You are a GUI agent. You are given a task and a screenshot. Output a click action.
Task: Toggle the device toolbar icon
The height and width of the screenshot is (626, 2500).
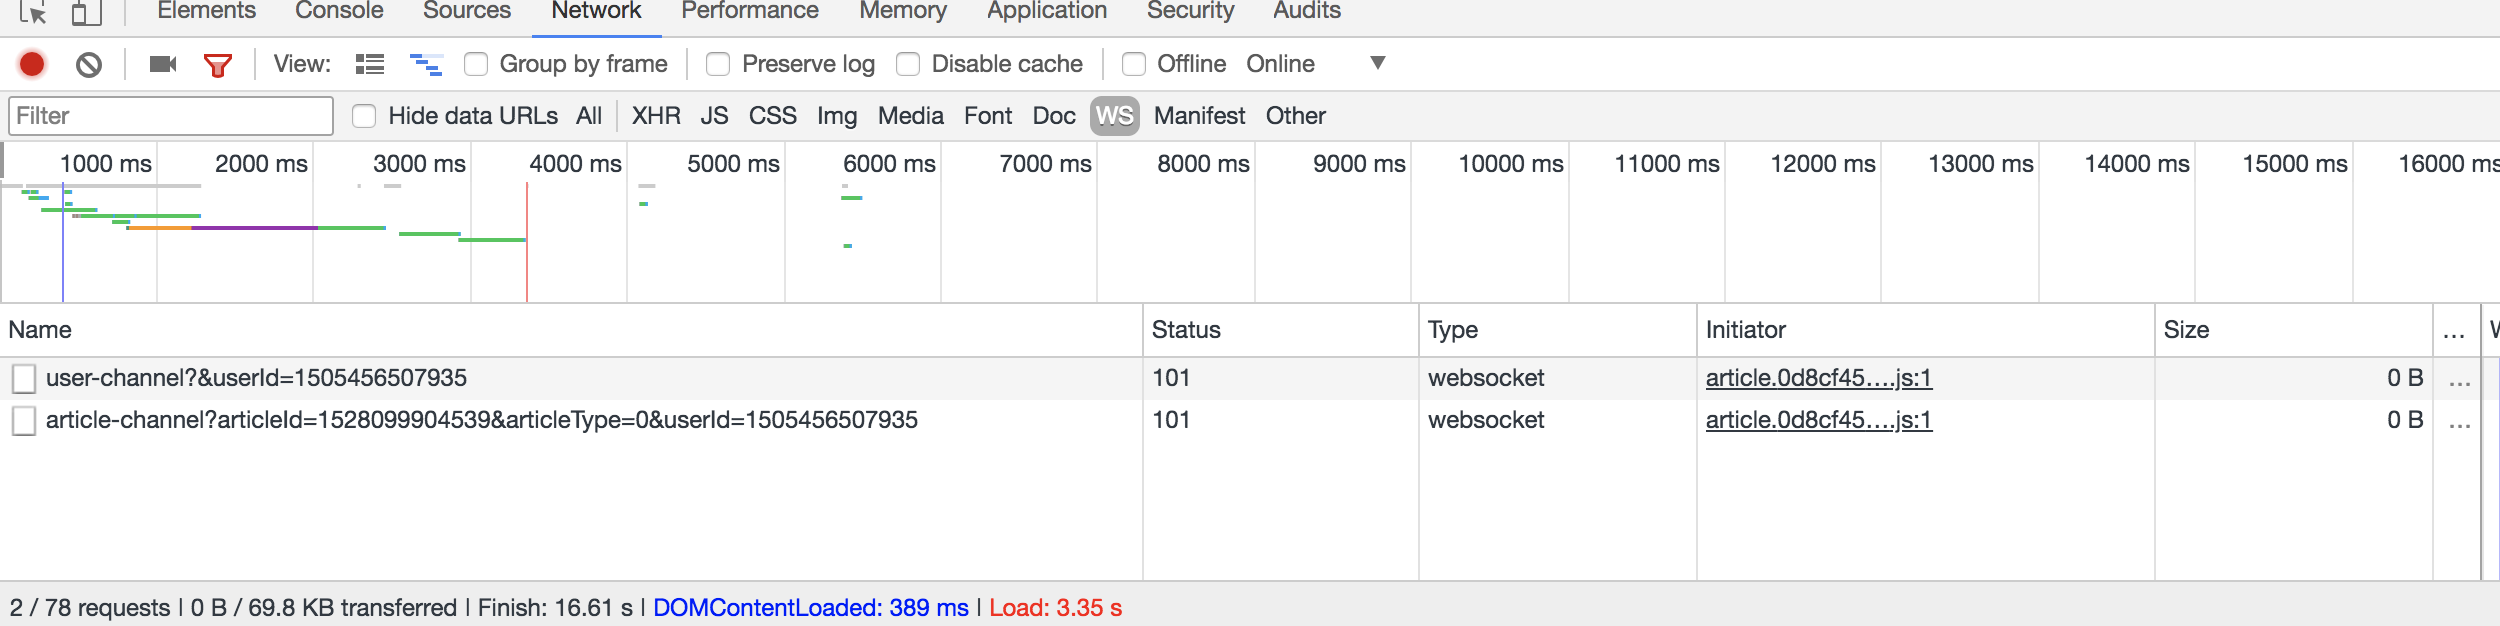pos(87,12)
